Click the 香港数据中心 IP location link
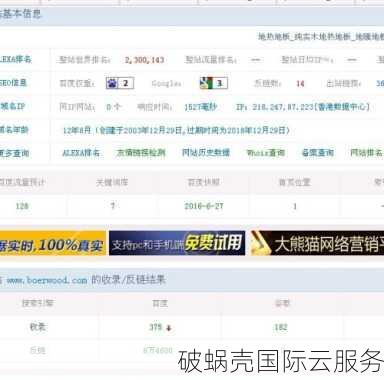Screen dimensions: 384x380 tap(343, 107)
